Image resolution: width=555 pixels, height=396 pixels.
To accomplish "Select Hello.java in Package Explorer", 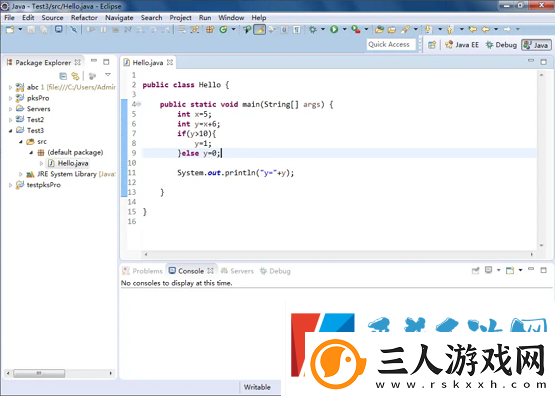I will (x=68, y=163).
